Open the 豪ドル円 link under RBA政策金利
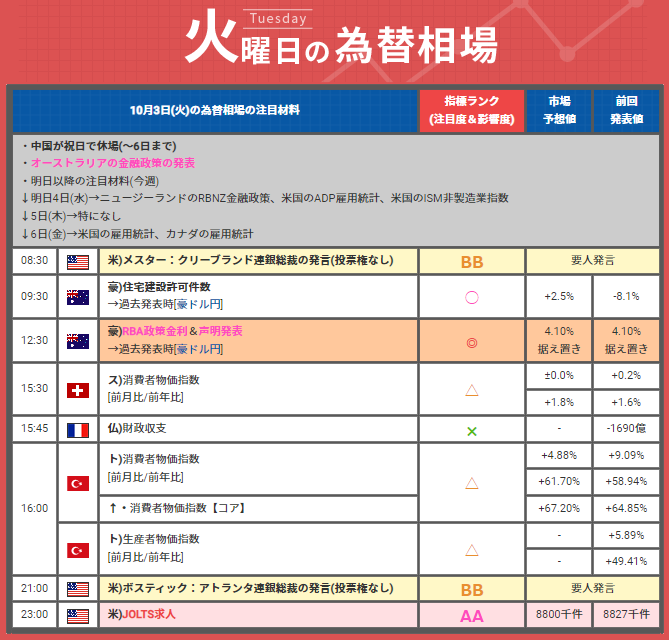This screenshot has height=640, width=669. coord(199,349)
